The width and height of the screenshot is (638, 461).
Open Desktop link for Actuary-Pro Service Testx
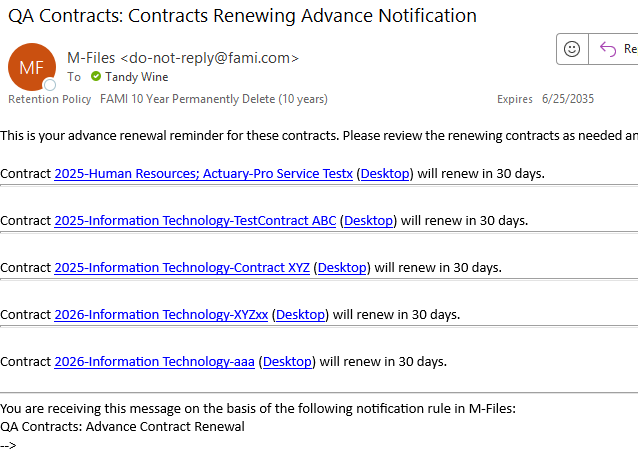coord(385,174)
